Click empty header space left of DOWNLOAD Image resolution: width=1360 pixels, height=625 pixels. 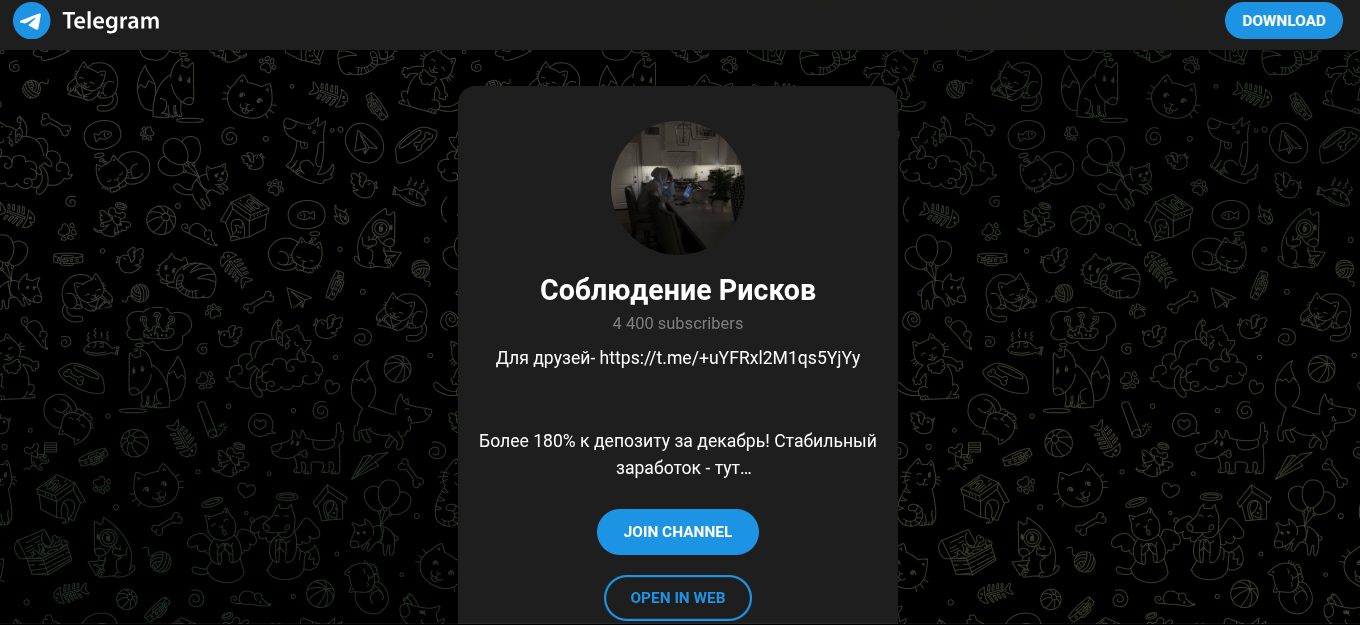(700, 20)
